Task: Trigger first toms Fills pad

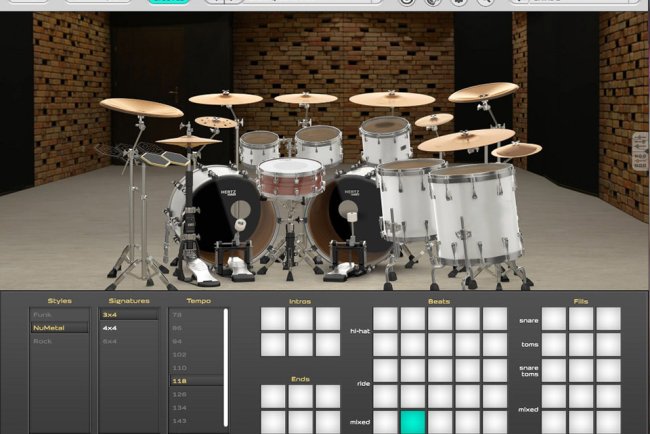Action: pyautogui.click(x=554, y=344)
